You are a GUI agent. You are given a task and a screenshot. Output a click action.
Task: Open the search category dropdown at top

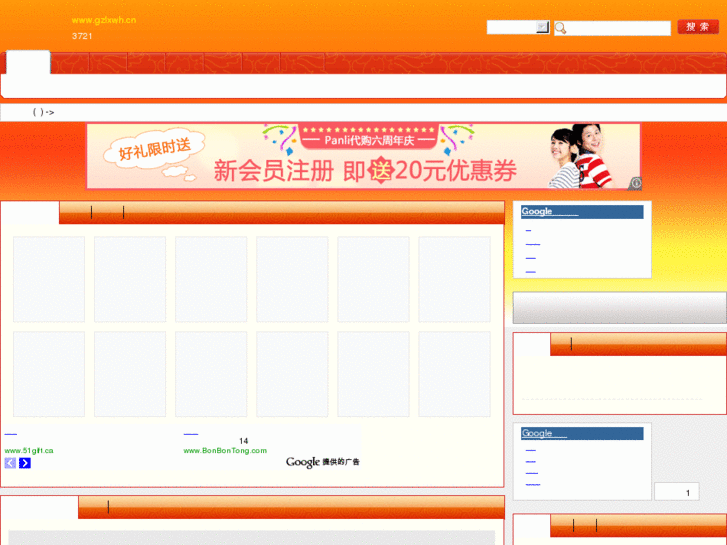pos(518,27)
